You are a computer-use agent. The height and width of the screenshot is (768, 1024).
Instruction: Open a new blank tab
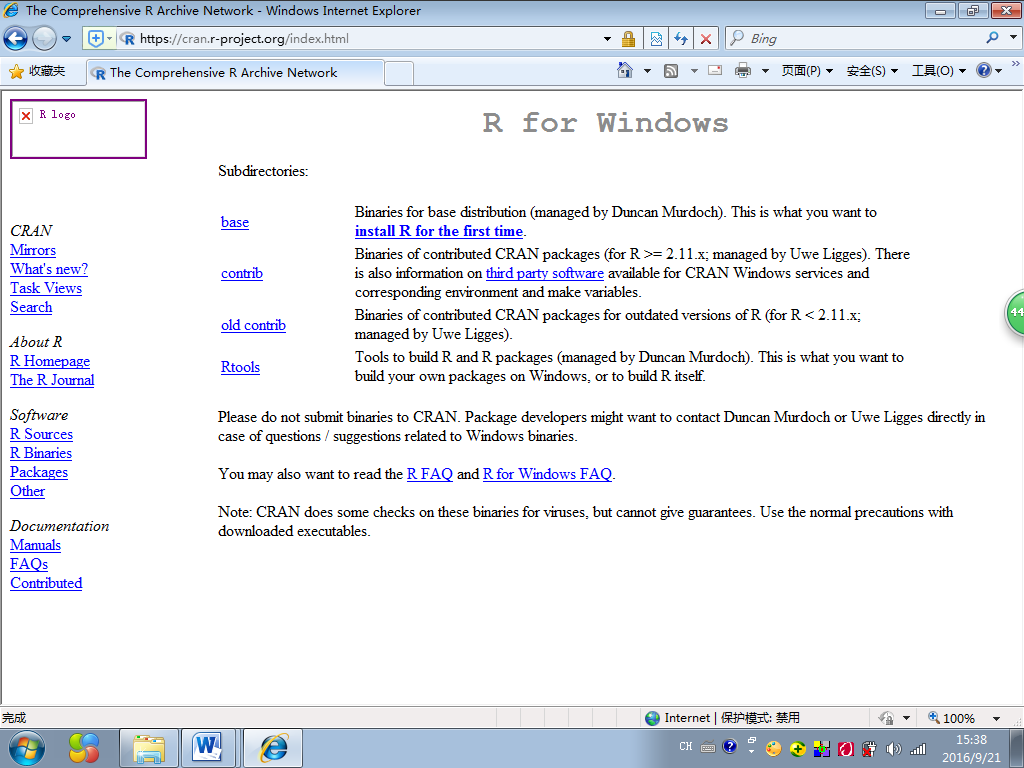(x=398, y=73)
